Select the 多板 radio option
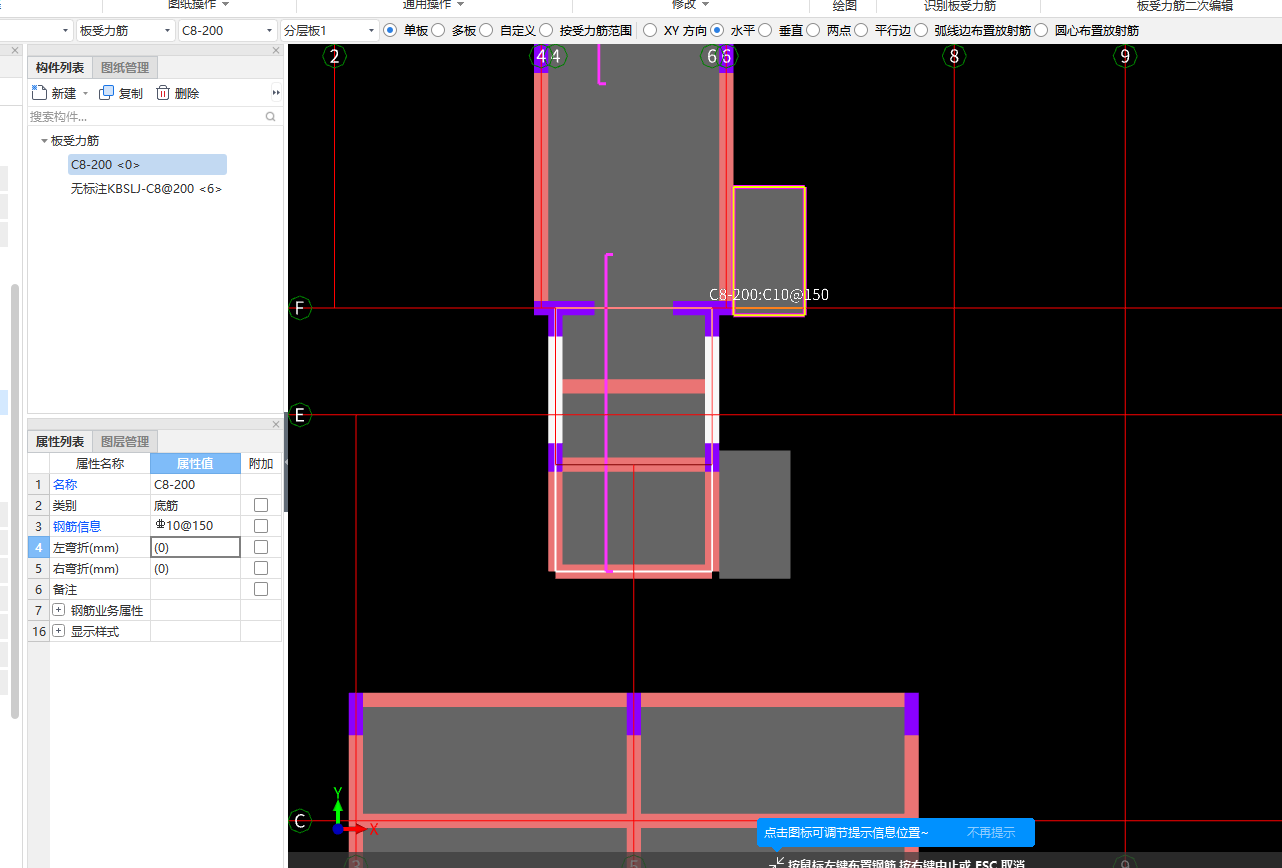 point(438,30)
